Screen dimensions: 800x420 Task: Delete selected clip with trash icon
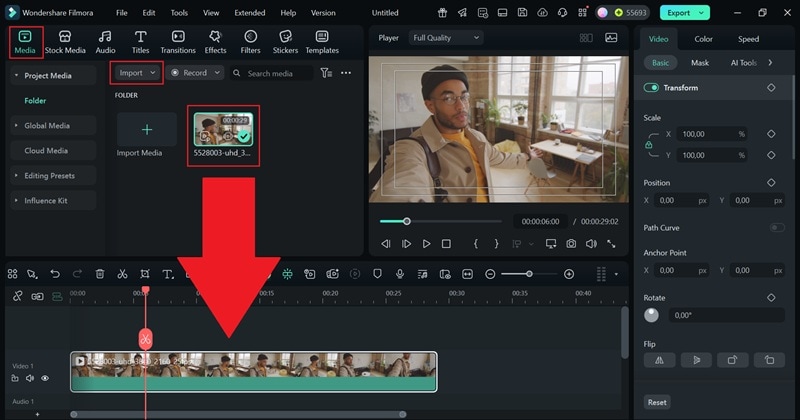tap(100, 274)
